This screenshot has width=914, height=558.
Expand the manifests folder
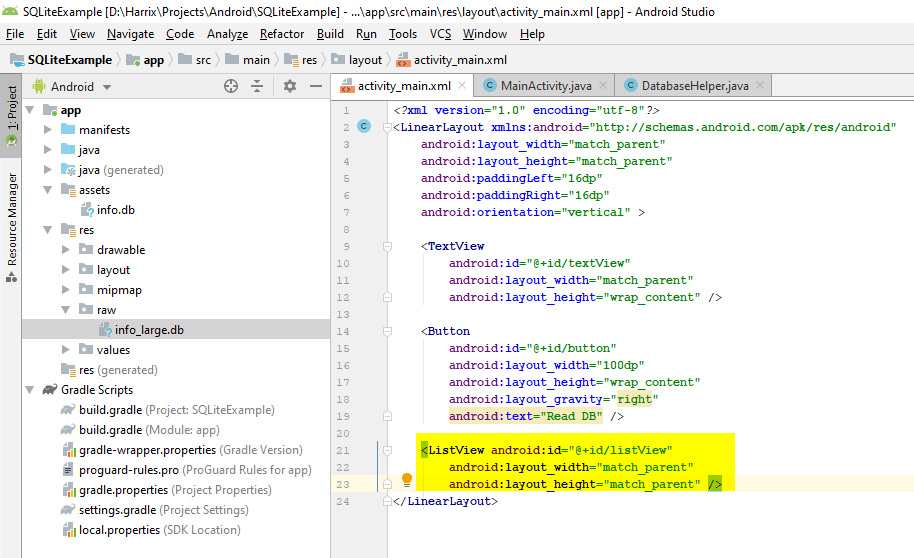click(x=47, y=130)
